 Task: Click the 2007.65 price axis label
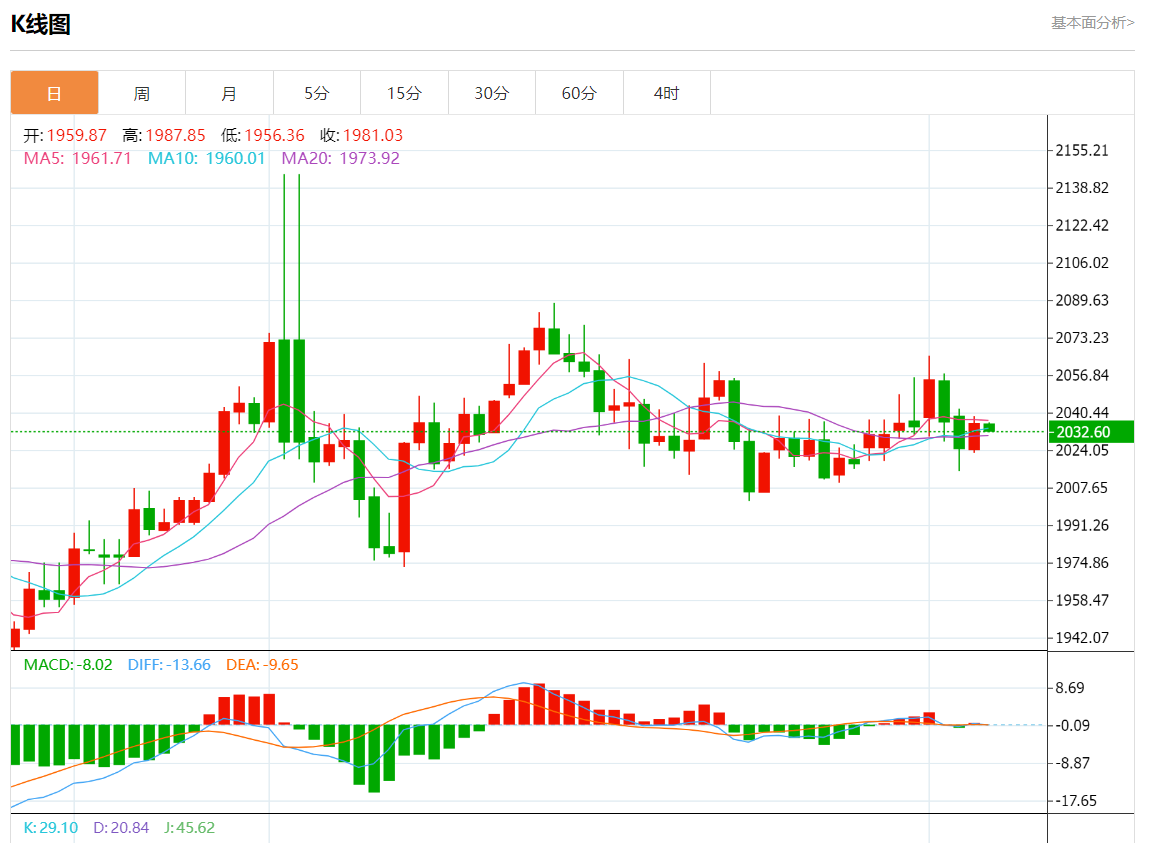[1082, 487]
